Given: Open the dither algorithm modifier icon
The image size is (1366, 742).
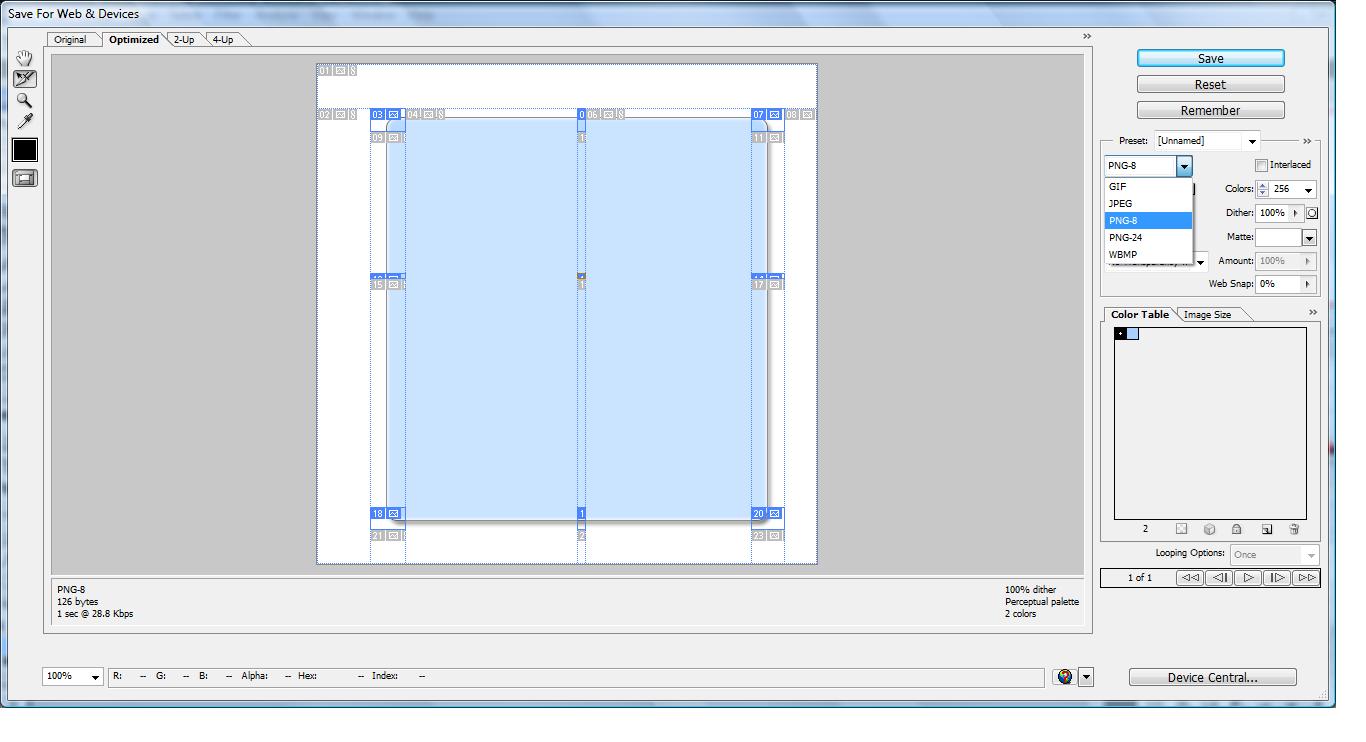Looking at the screenshot, I should (1312, 212).
